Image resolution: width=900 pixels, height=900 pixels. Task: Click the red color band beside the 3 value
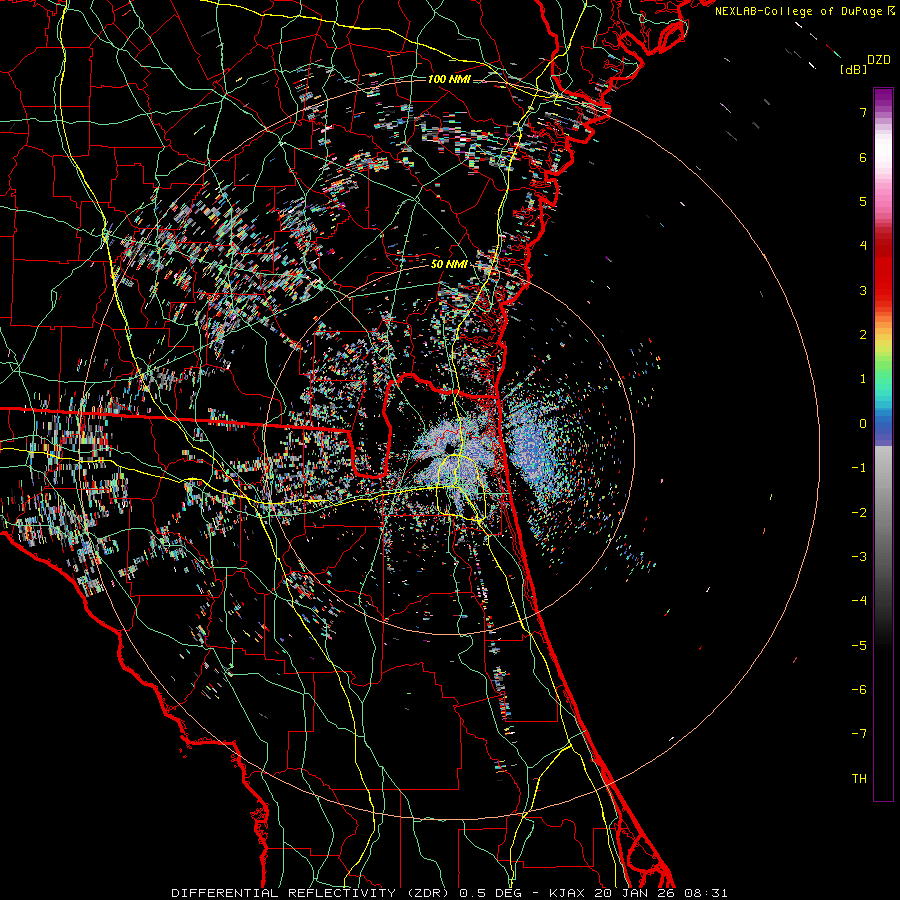[883, 290]
